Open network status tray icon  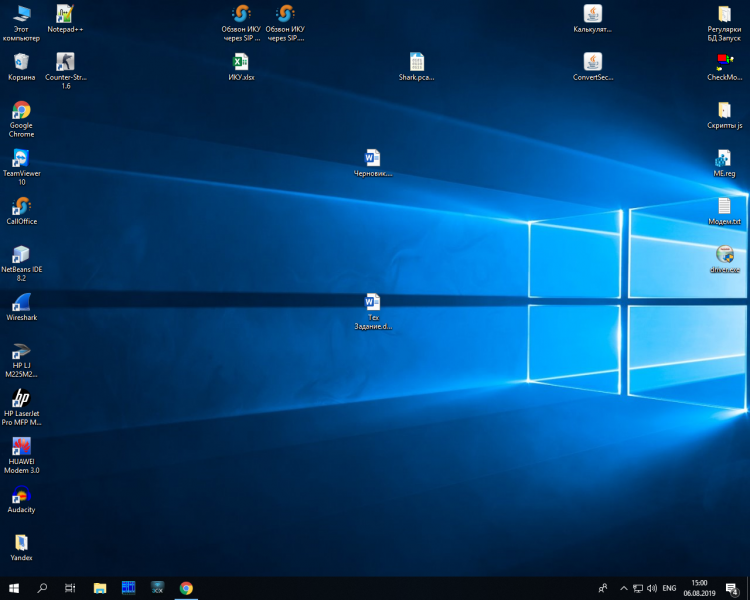(638, 588)
